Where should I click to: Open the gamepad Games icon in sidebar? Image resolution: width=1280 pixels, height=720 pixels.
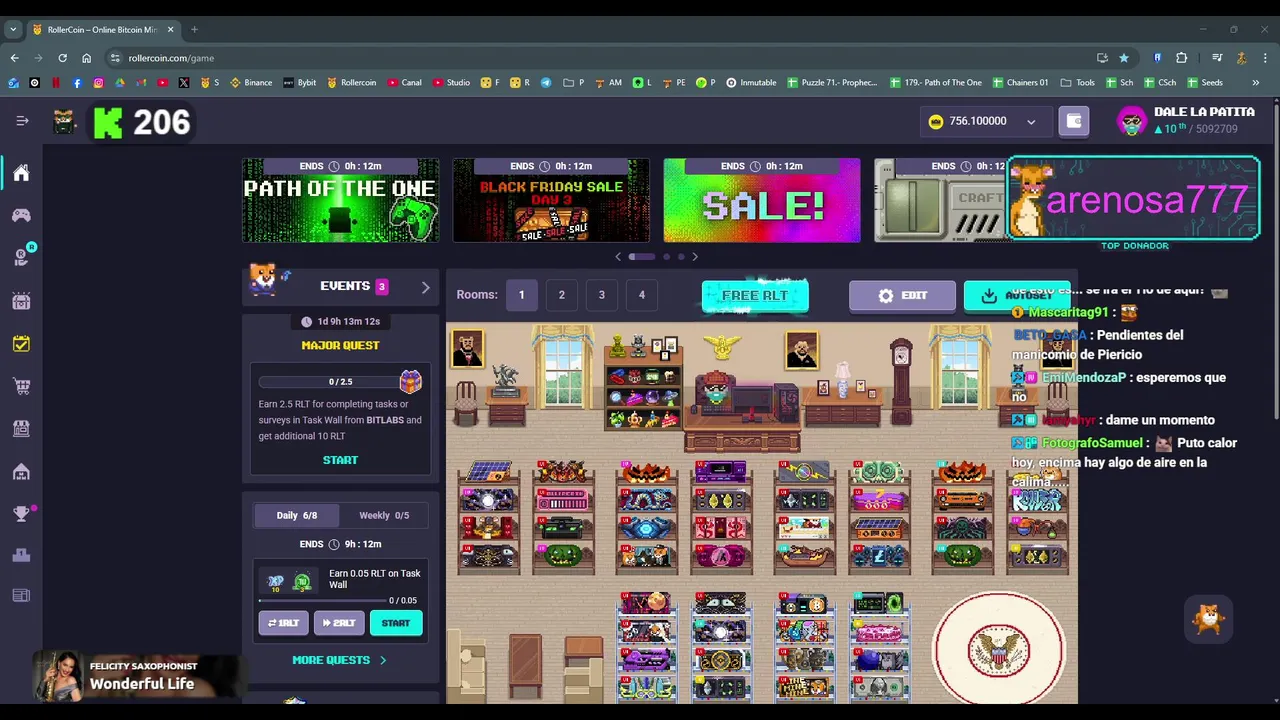coord(21,215)
